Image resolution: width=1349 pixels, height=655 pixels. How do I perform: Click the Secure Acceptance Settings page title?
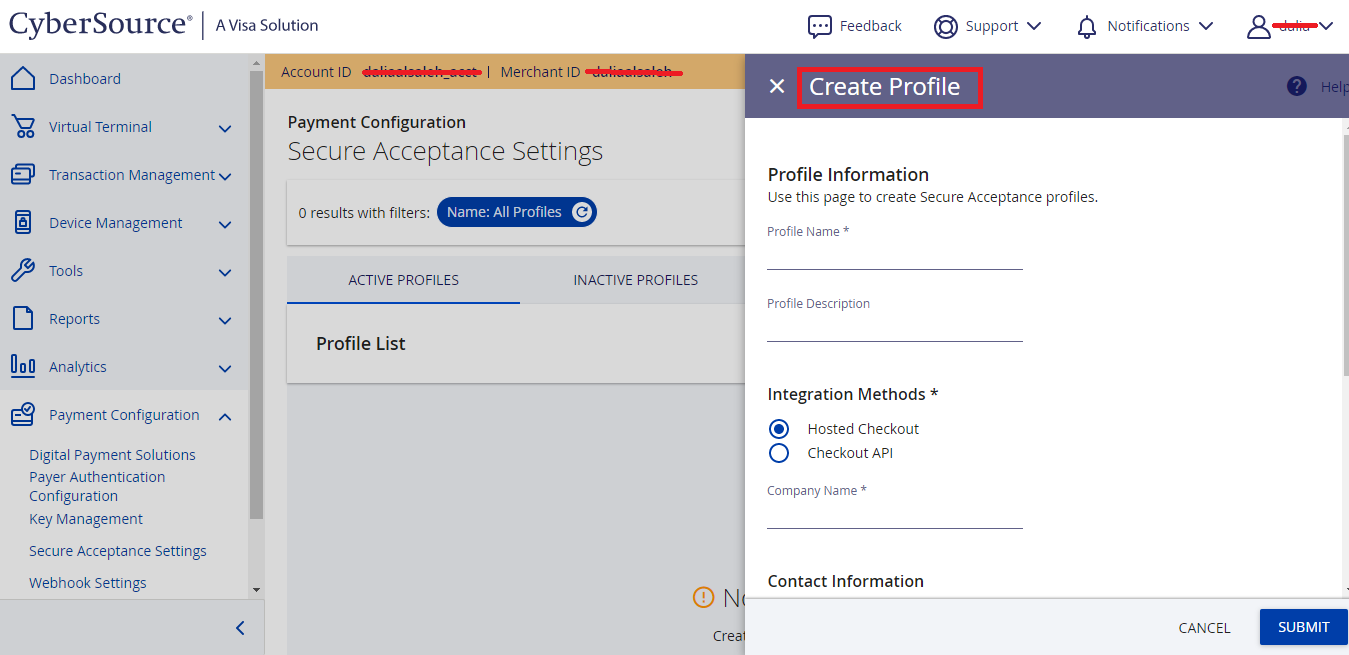[x=445, y=151]
